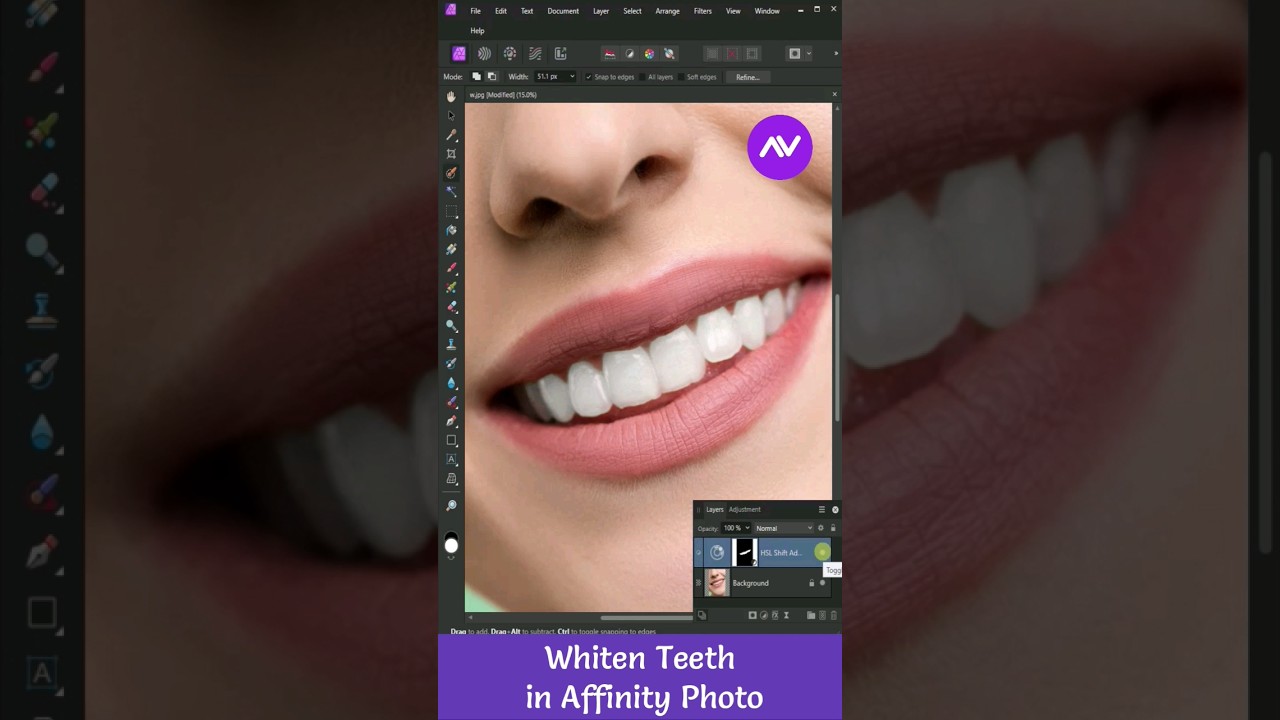Set selection mode to Subtract

tap(492, 76)
